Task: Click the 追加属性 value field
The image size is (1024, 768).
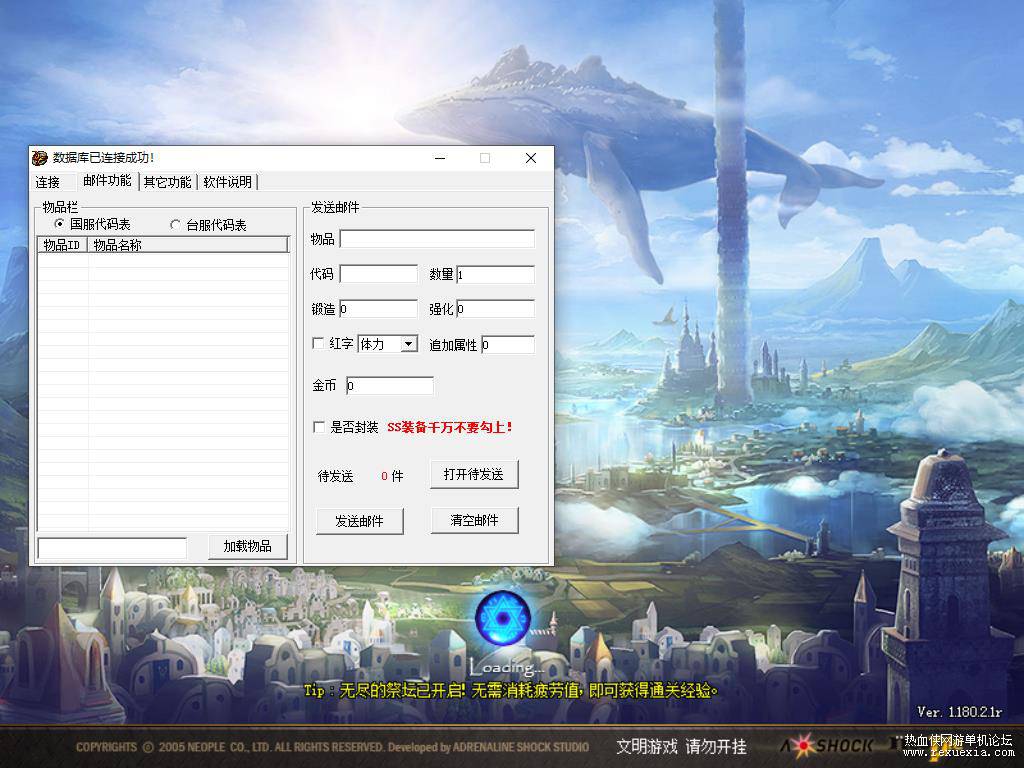Action: (x=508, y=345)
